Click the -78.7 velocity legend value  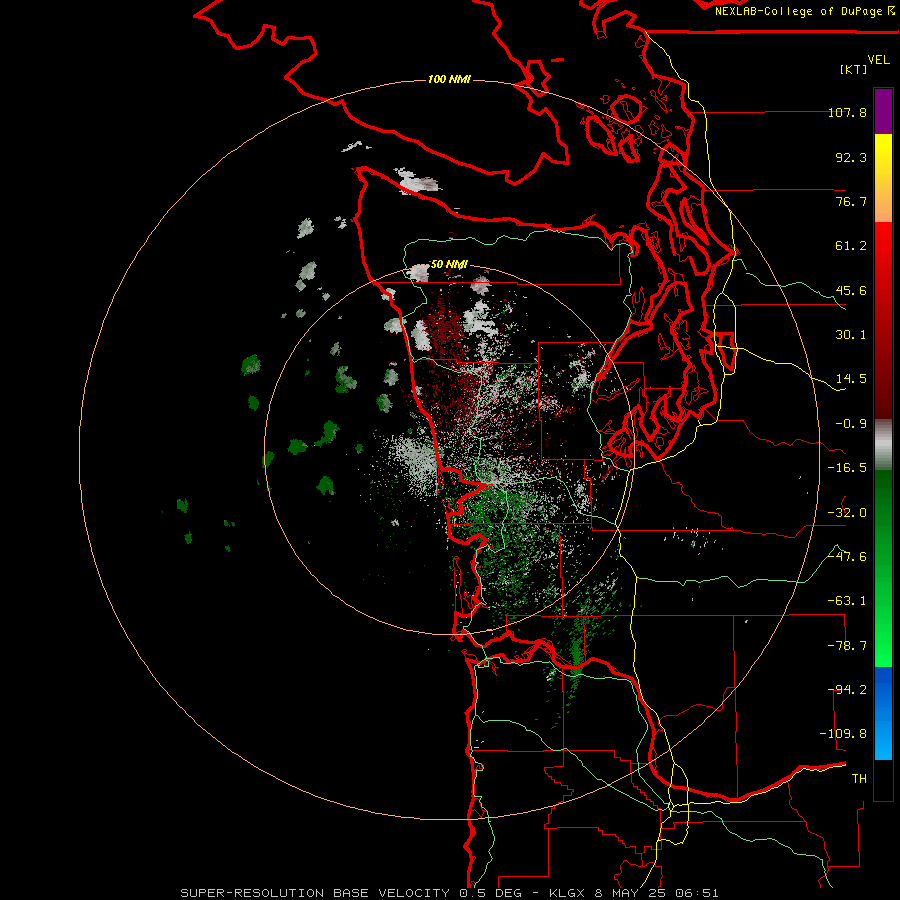(847, 646)
